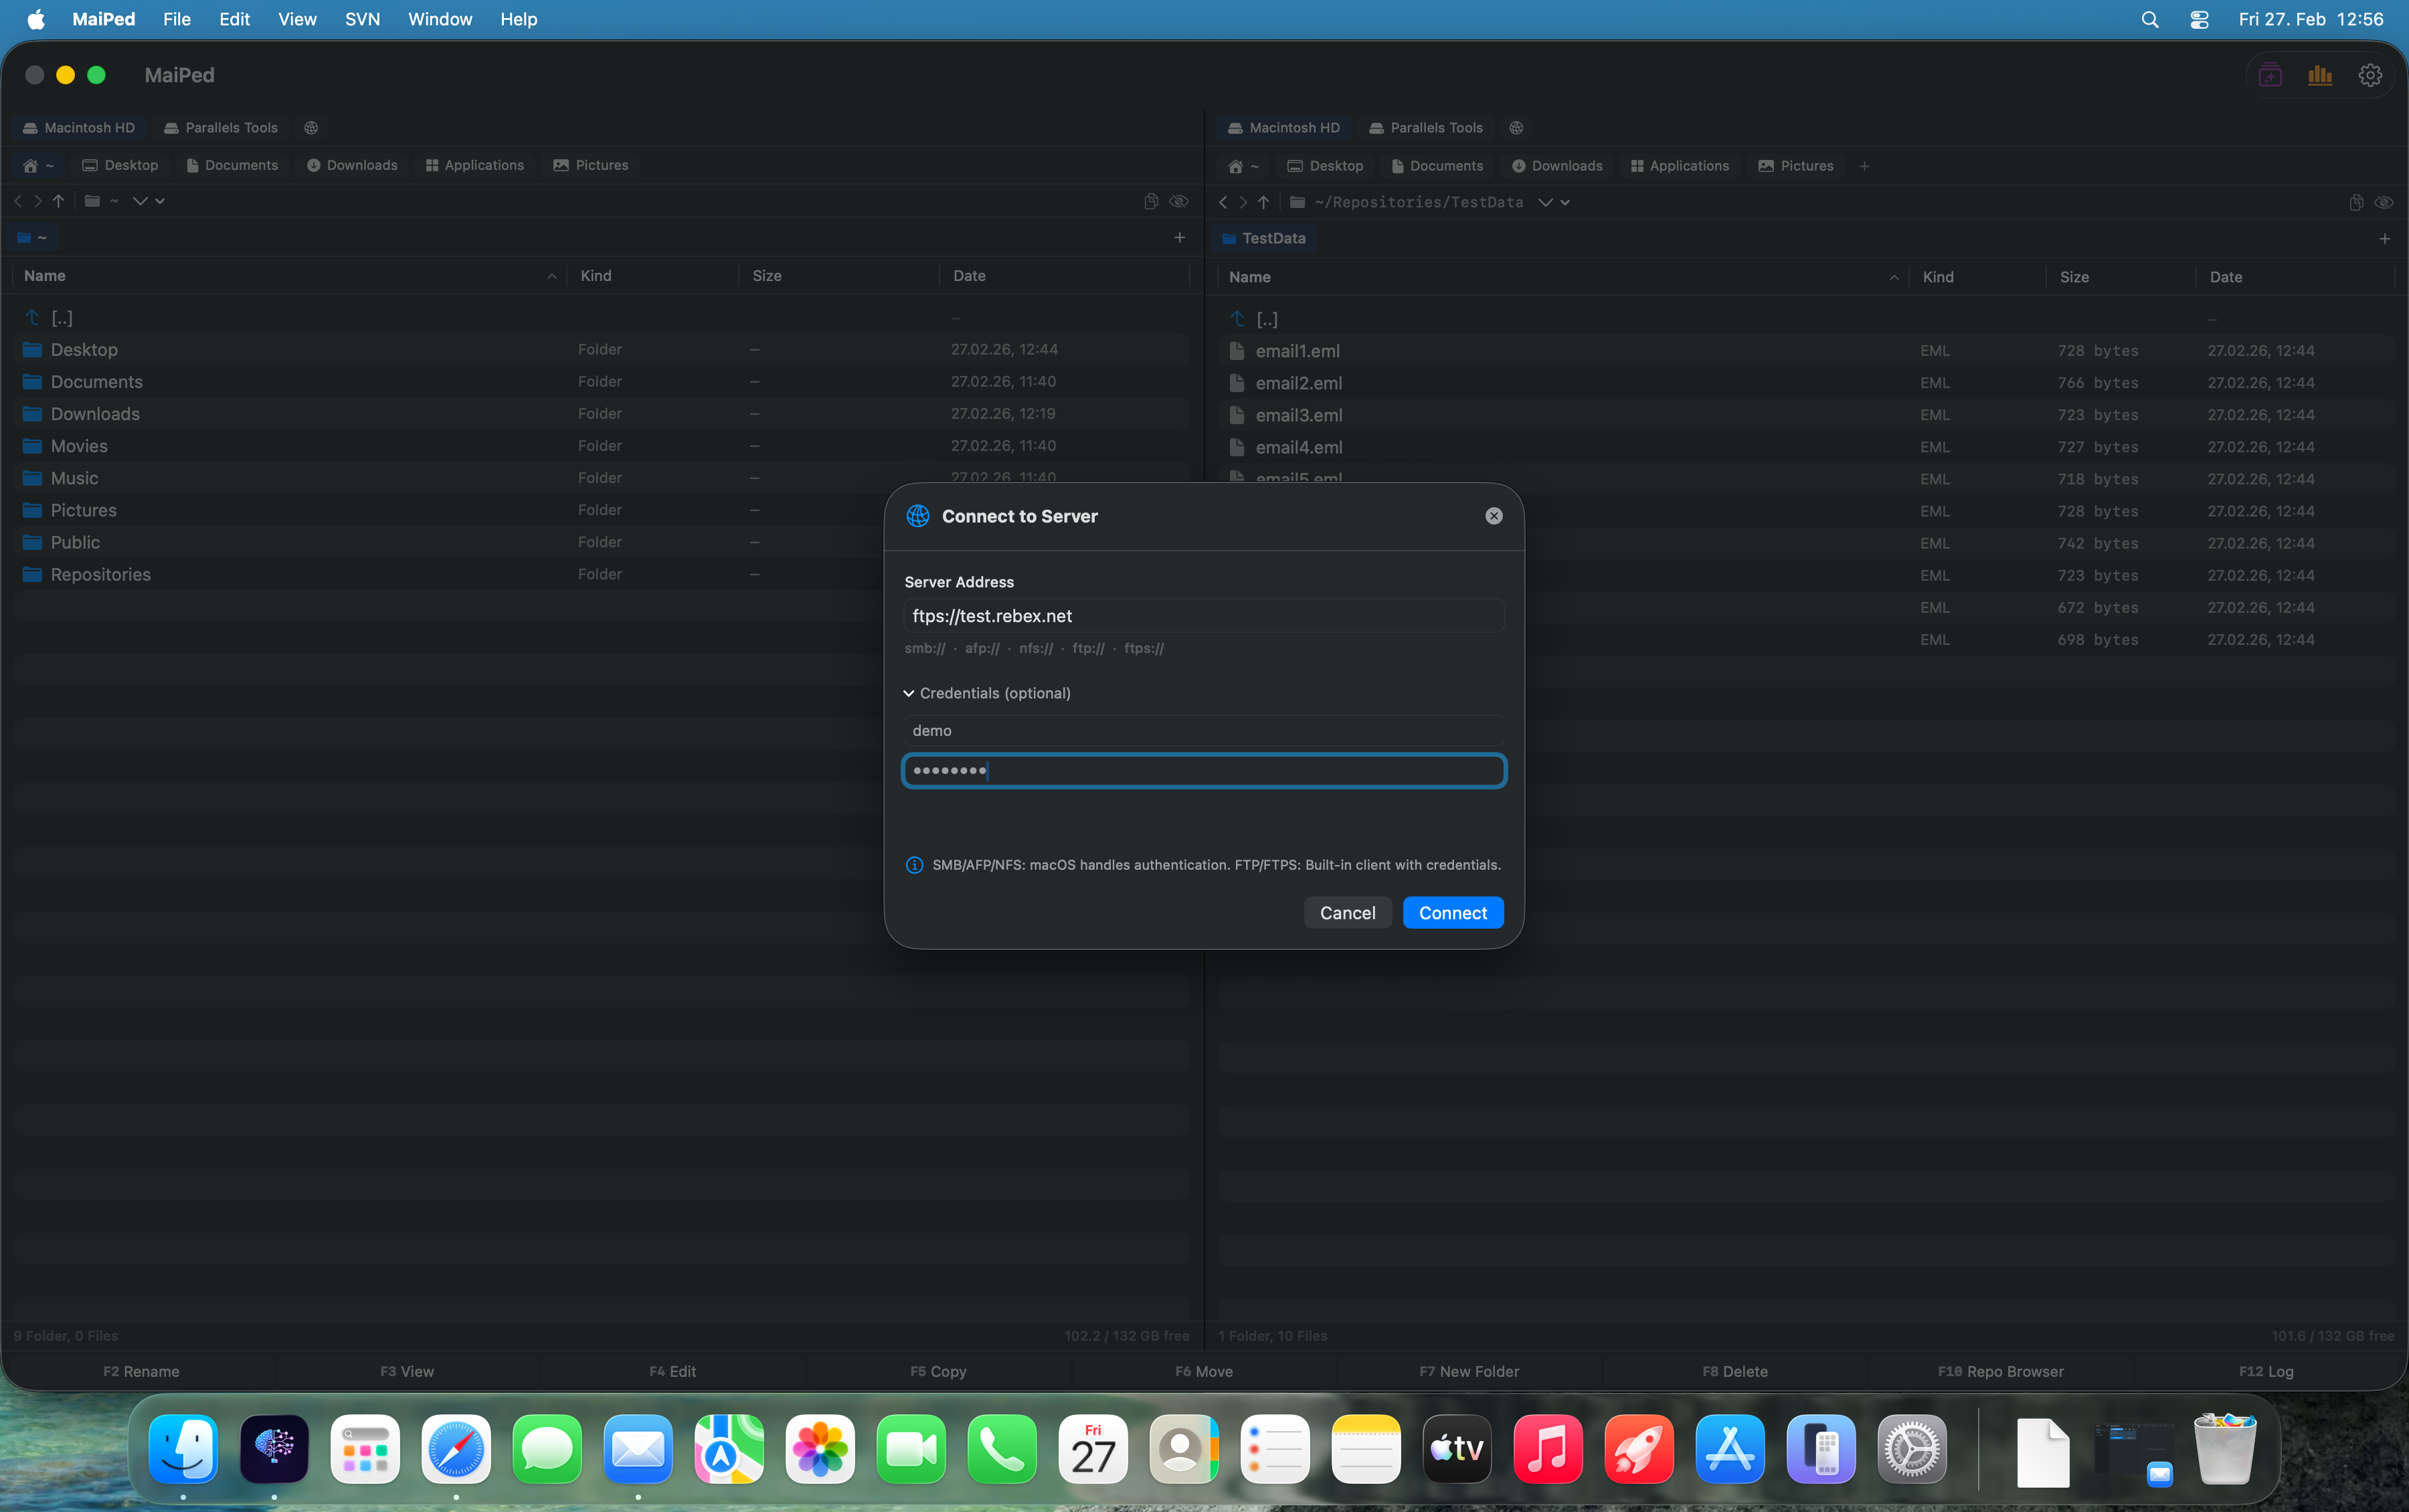Click the purple AI sparkle icon top right
2409x1512 pixels.
[x=2269, y=75]
